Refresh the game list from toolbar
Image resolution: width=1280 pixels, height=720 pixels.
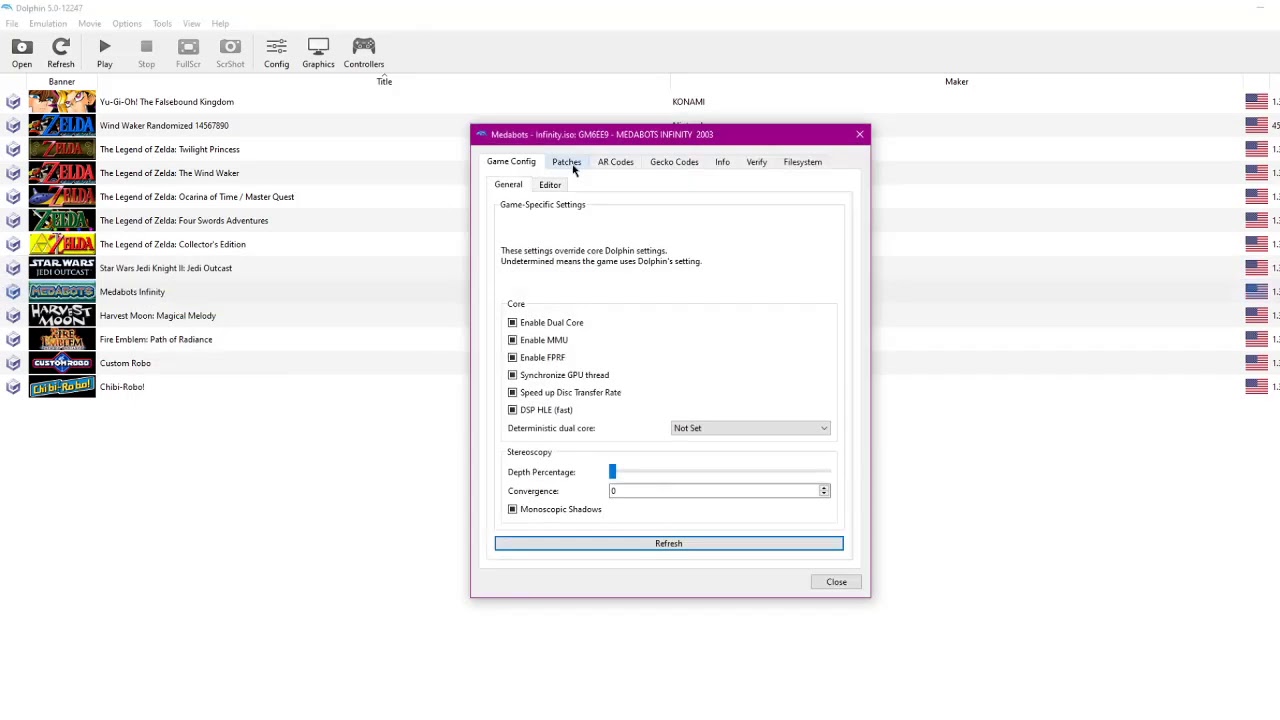pos(61,53)
